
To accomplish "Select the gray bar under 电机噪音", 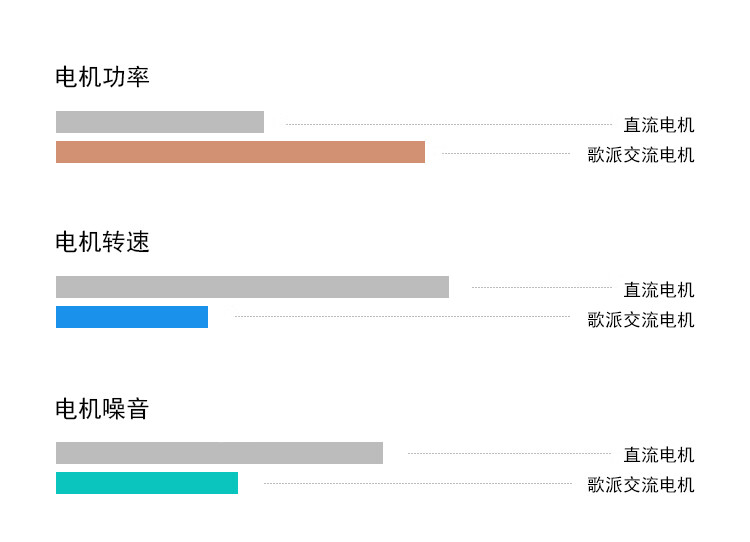I will pyautogui.click(x=219, y=453).
